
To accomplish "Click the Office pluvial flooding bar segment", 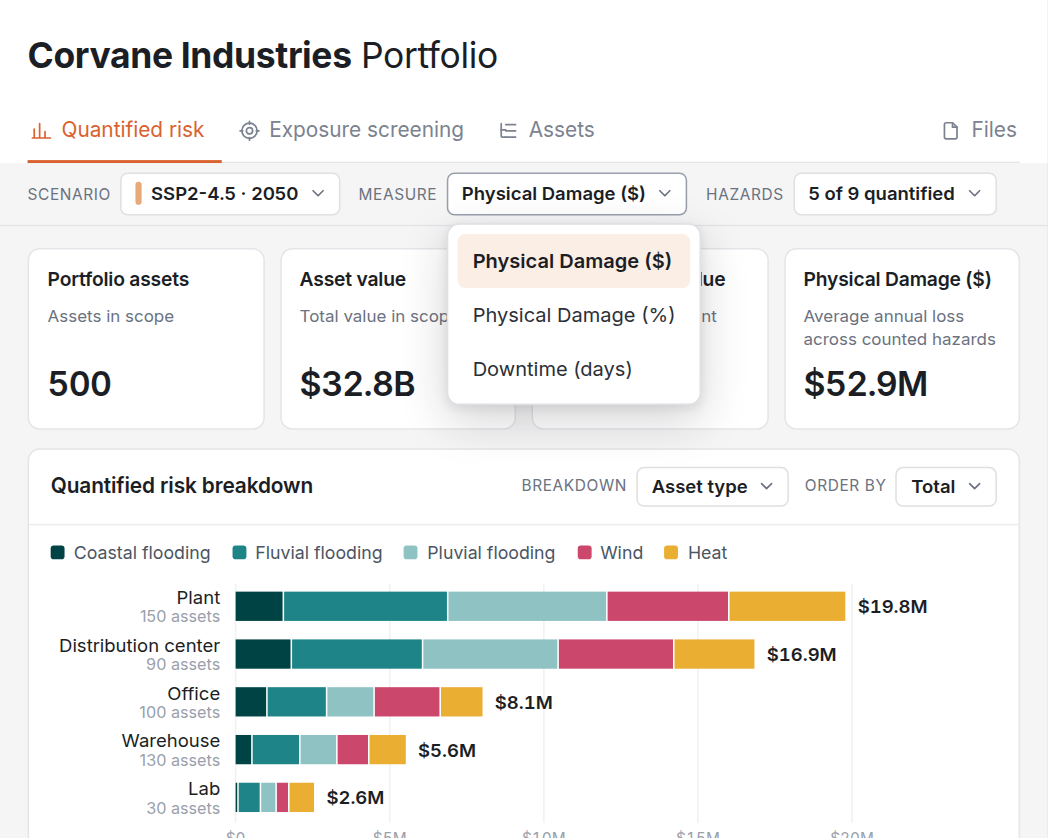I will coord(350,702).
